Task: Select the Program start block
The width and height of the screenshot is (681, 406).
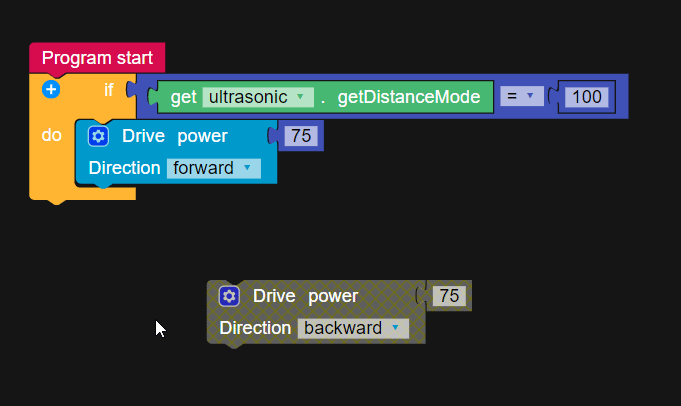Action: click(x=97, y=58)
